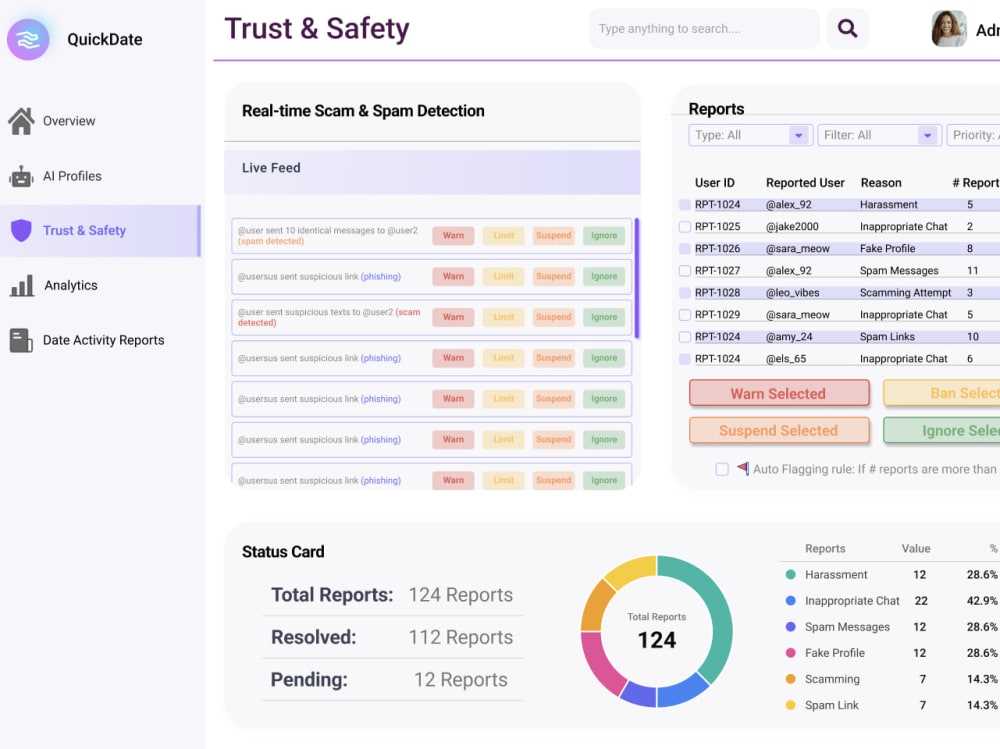Open AI Profiles in the sidebar
This screenshot has width=1000, height=749.
coord(72,176)
